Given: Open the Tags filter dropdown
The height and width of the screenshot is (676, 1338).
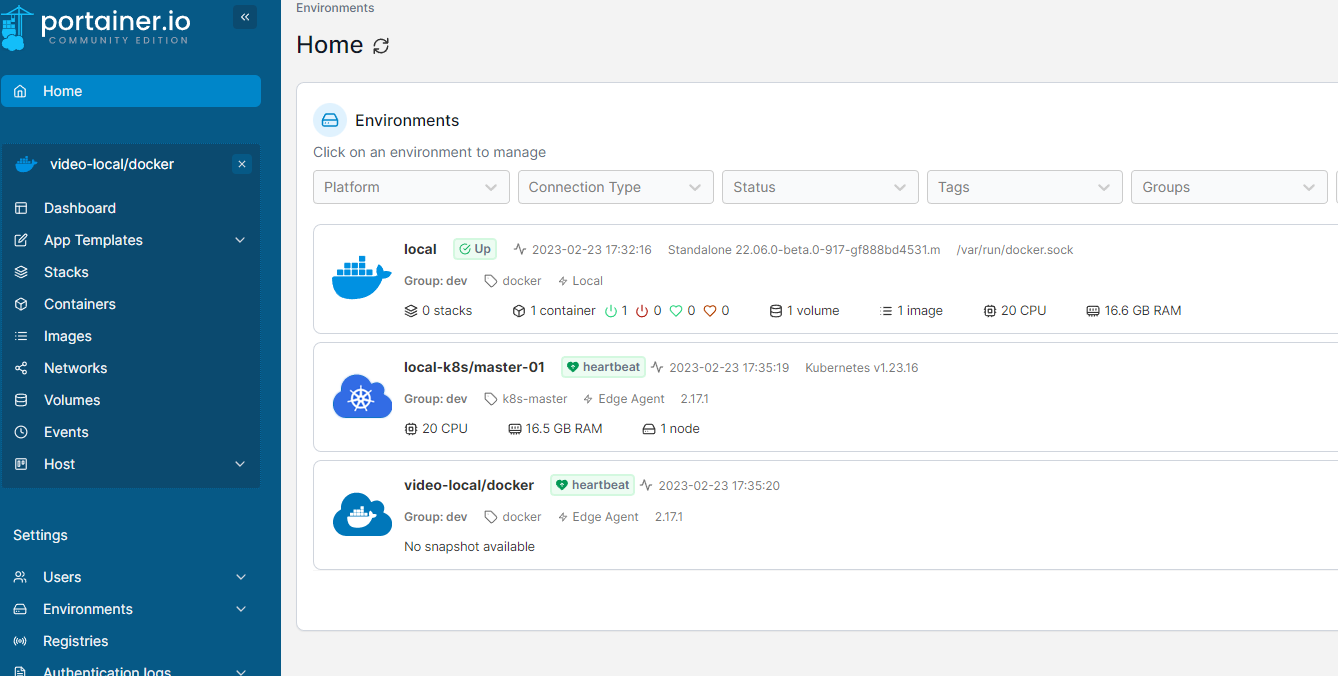Looking at the screenshot, I should click(1024, 187).
